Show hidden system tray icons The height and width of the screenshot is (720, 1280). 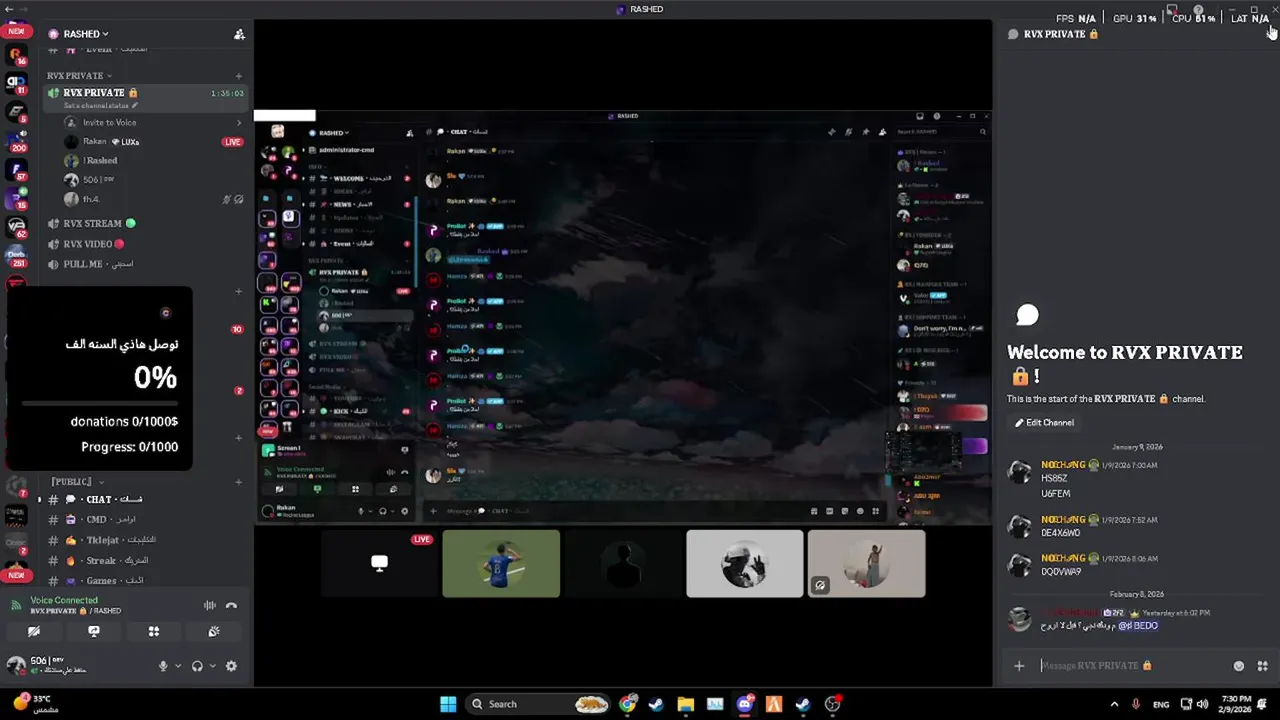1114,704
